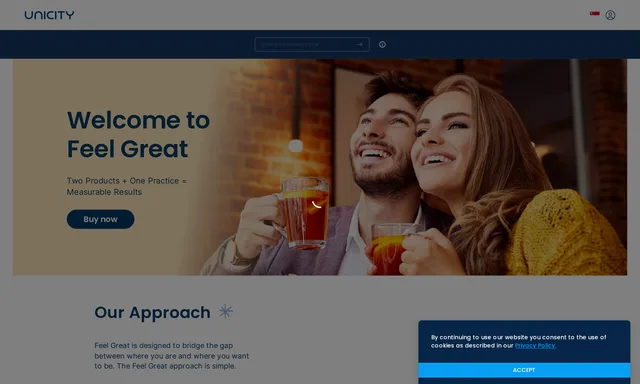Image resolution: width=640 pixels, height=384 pixels.
Task: Submit referral code with arrow icon
Action: [x=360, y=44]
